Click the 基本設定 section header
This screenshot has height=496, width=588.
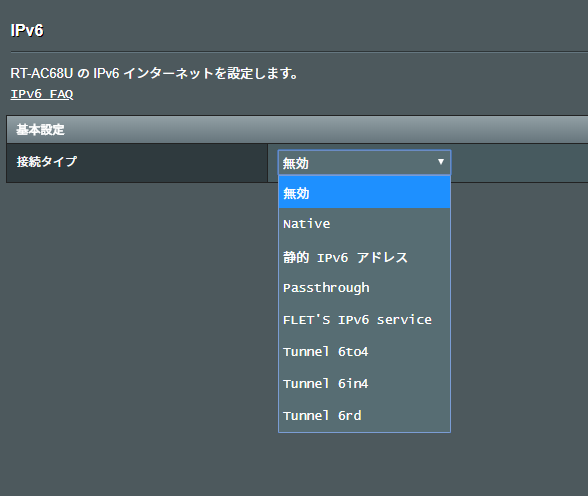click(40, 130)
